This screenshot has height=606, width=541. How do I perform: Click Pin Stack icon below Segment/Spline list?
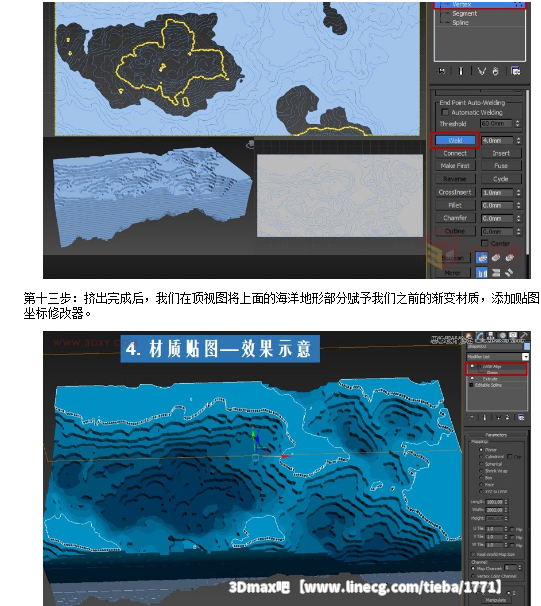coord(441,71)
